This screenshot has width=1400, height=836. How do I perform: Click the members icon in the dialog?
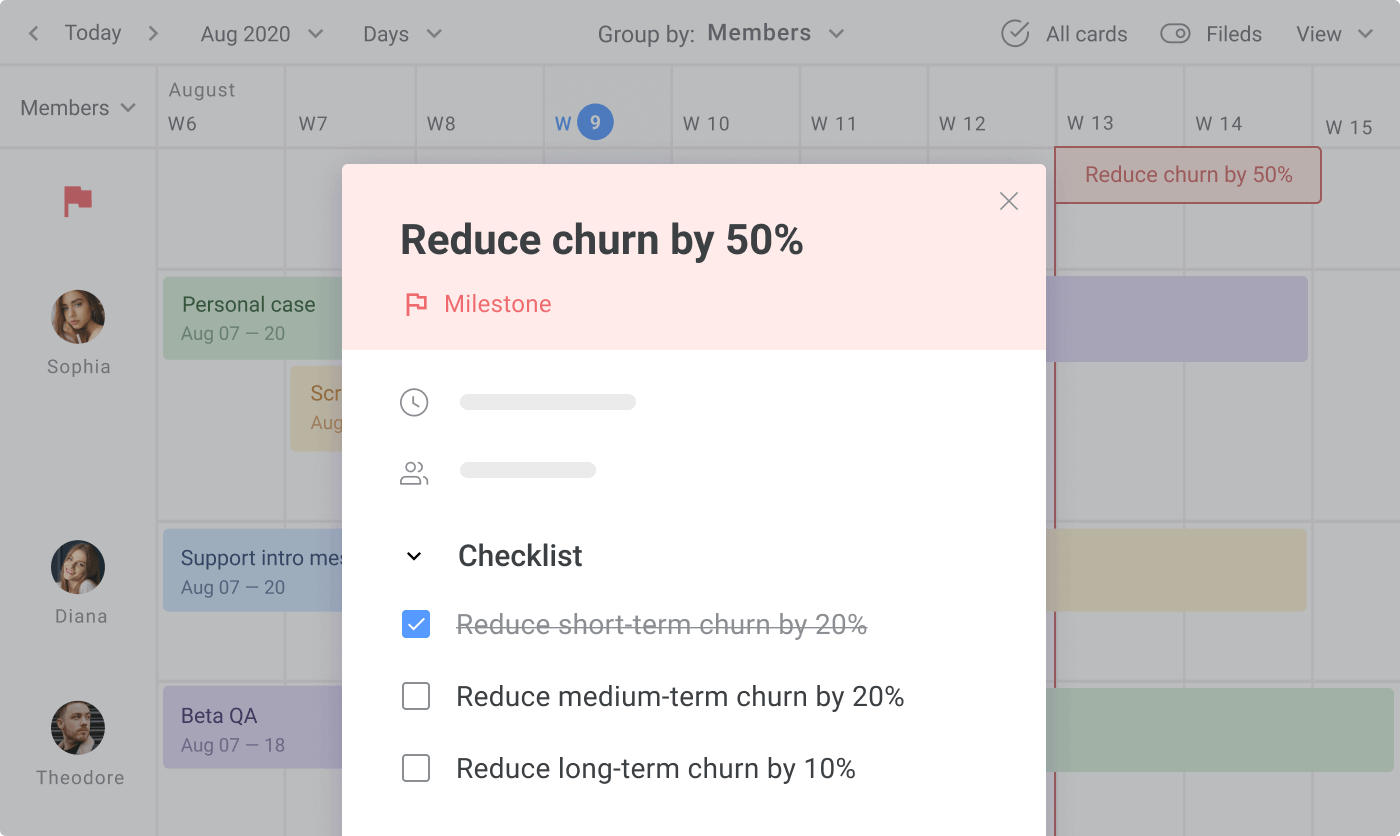point(414,473)
